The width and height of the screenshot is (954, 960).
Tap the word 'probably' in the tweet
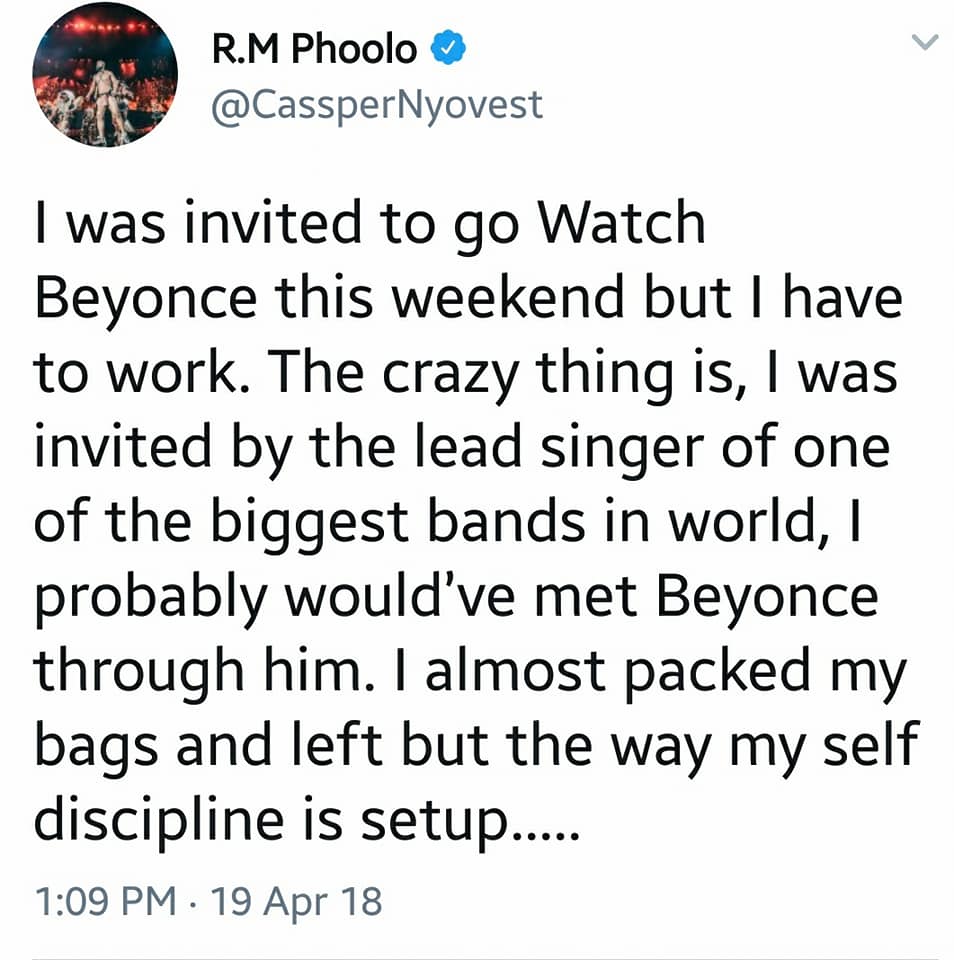point(151,599)
